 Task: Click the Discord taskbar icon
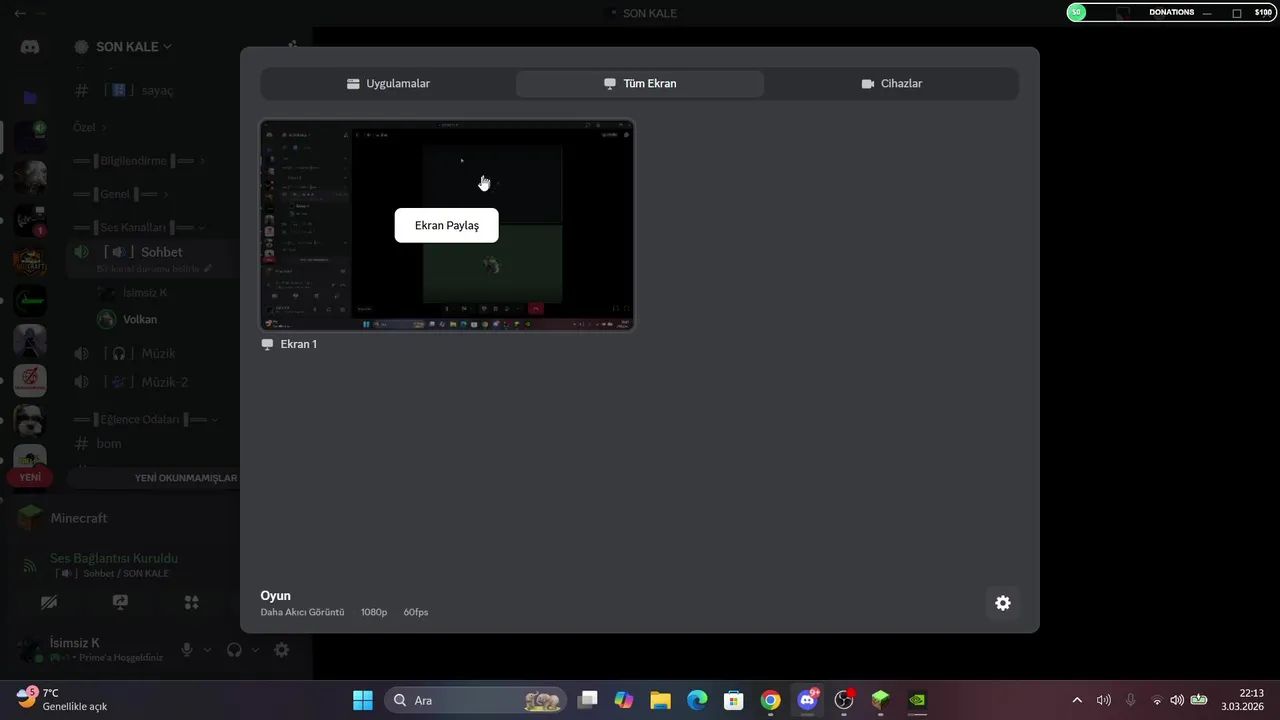(x=807, y=700)
